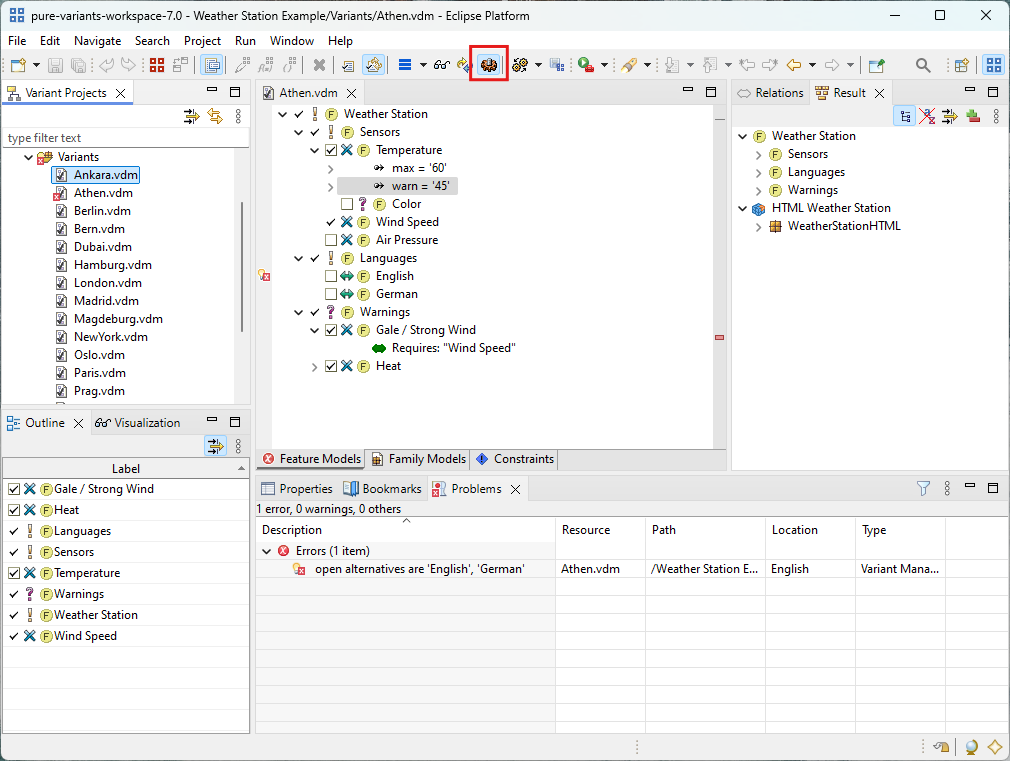Collapse the Weather Station root node in the editor

(x=283, y=114)
